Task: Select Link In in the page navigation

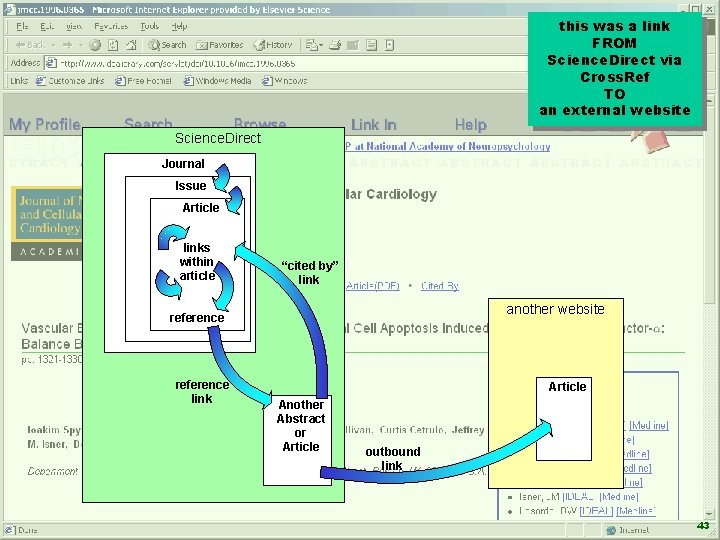Action: (x=373, y=124)
